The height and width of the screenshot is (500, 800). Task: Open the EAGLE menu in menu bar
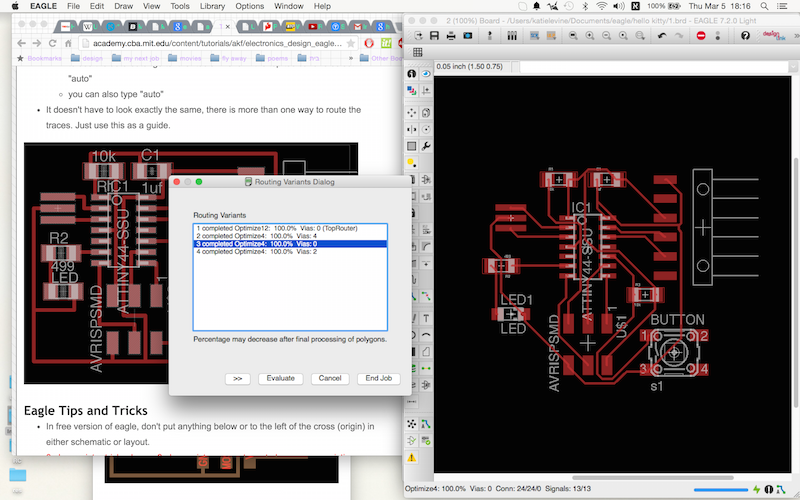(x=43, y=6)
